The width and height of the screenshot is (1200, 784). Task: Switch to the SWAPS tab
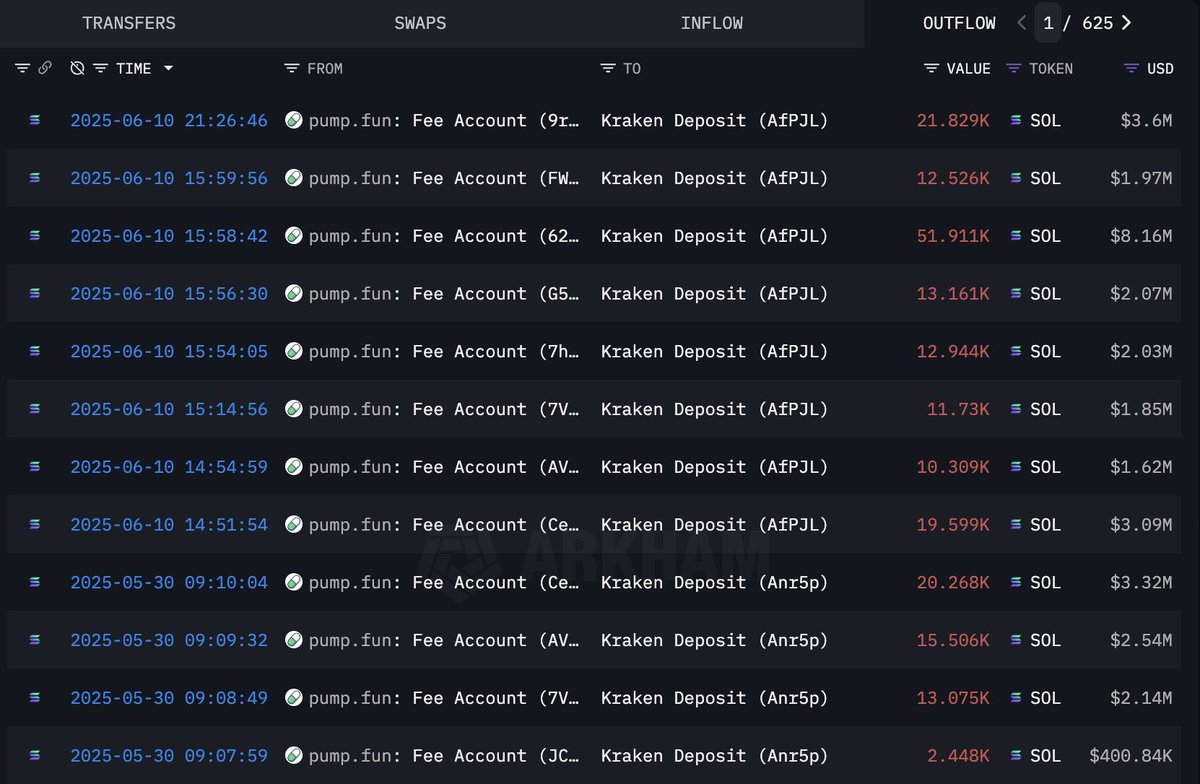420,23
